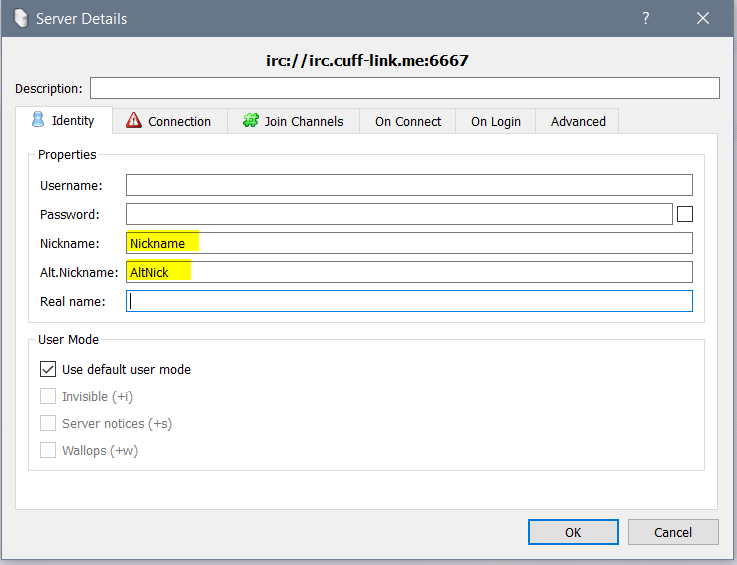Uncheck Use default user mode
The width and height of the screenshot is (737, 565).
tap(48, 369)
